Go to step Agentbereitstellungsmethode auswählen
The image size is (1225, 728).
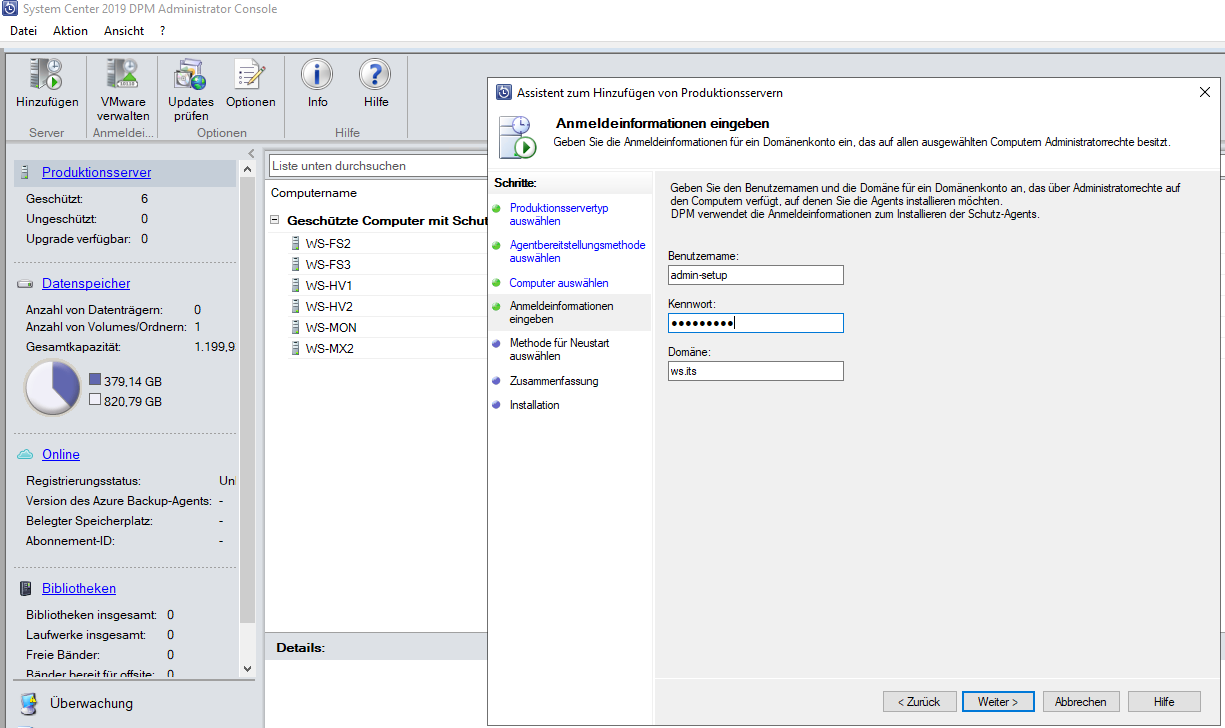(577, 251)
